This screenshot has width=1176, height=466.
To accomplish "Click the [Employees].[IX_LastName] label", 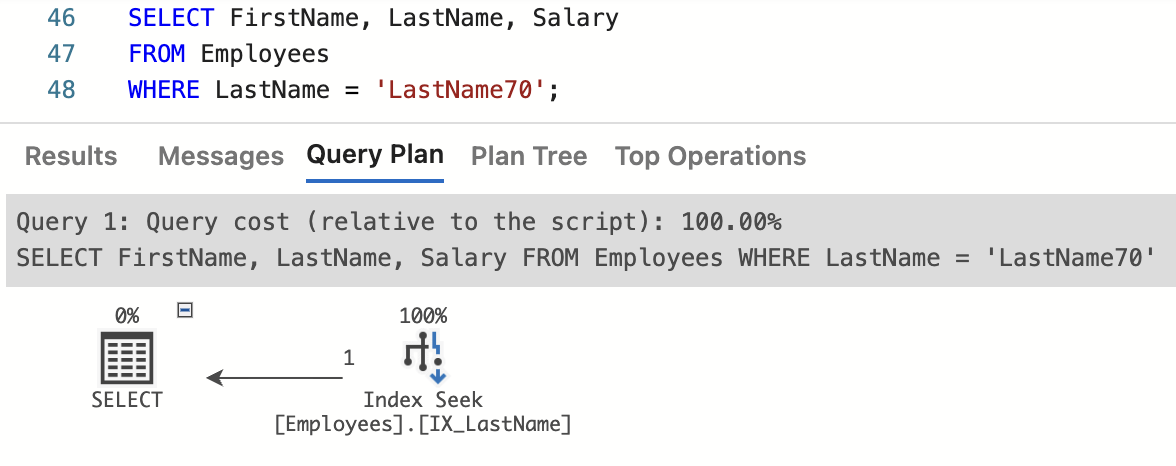I will click(x=423, y=424).
